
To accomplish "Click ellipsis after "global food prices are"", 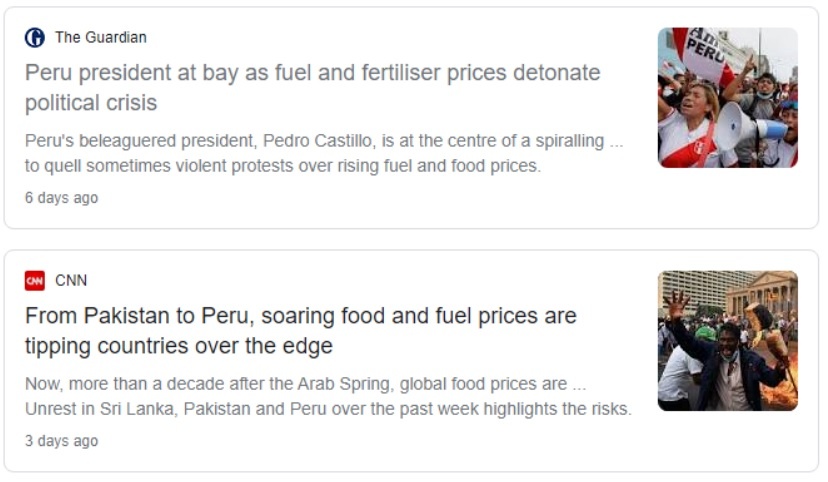I will tap(579, 384).
